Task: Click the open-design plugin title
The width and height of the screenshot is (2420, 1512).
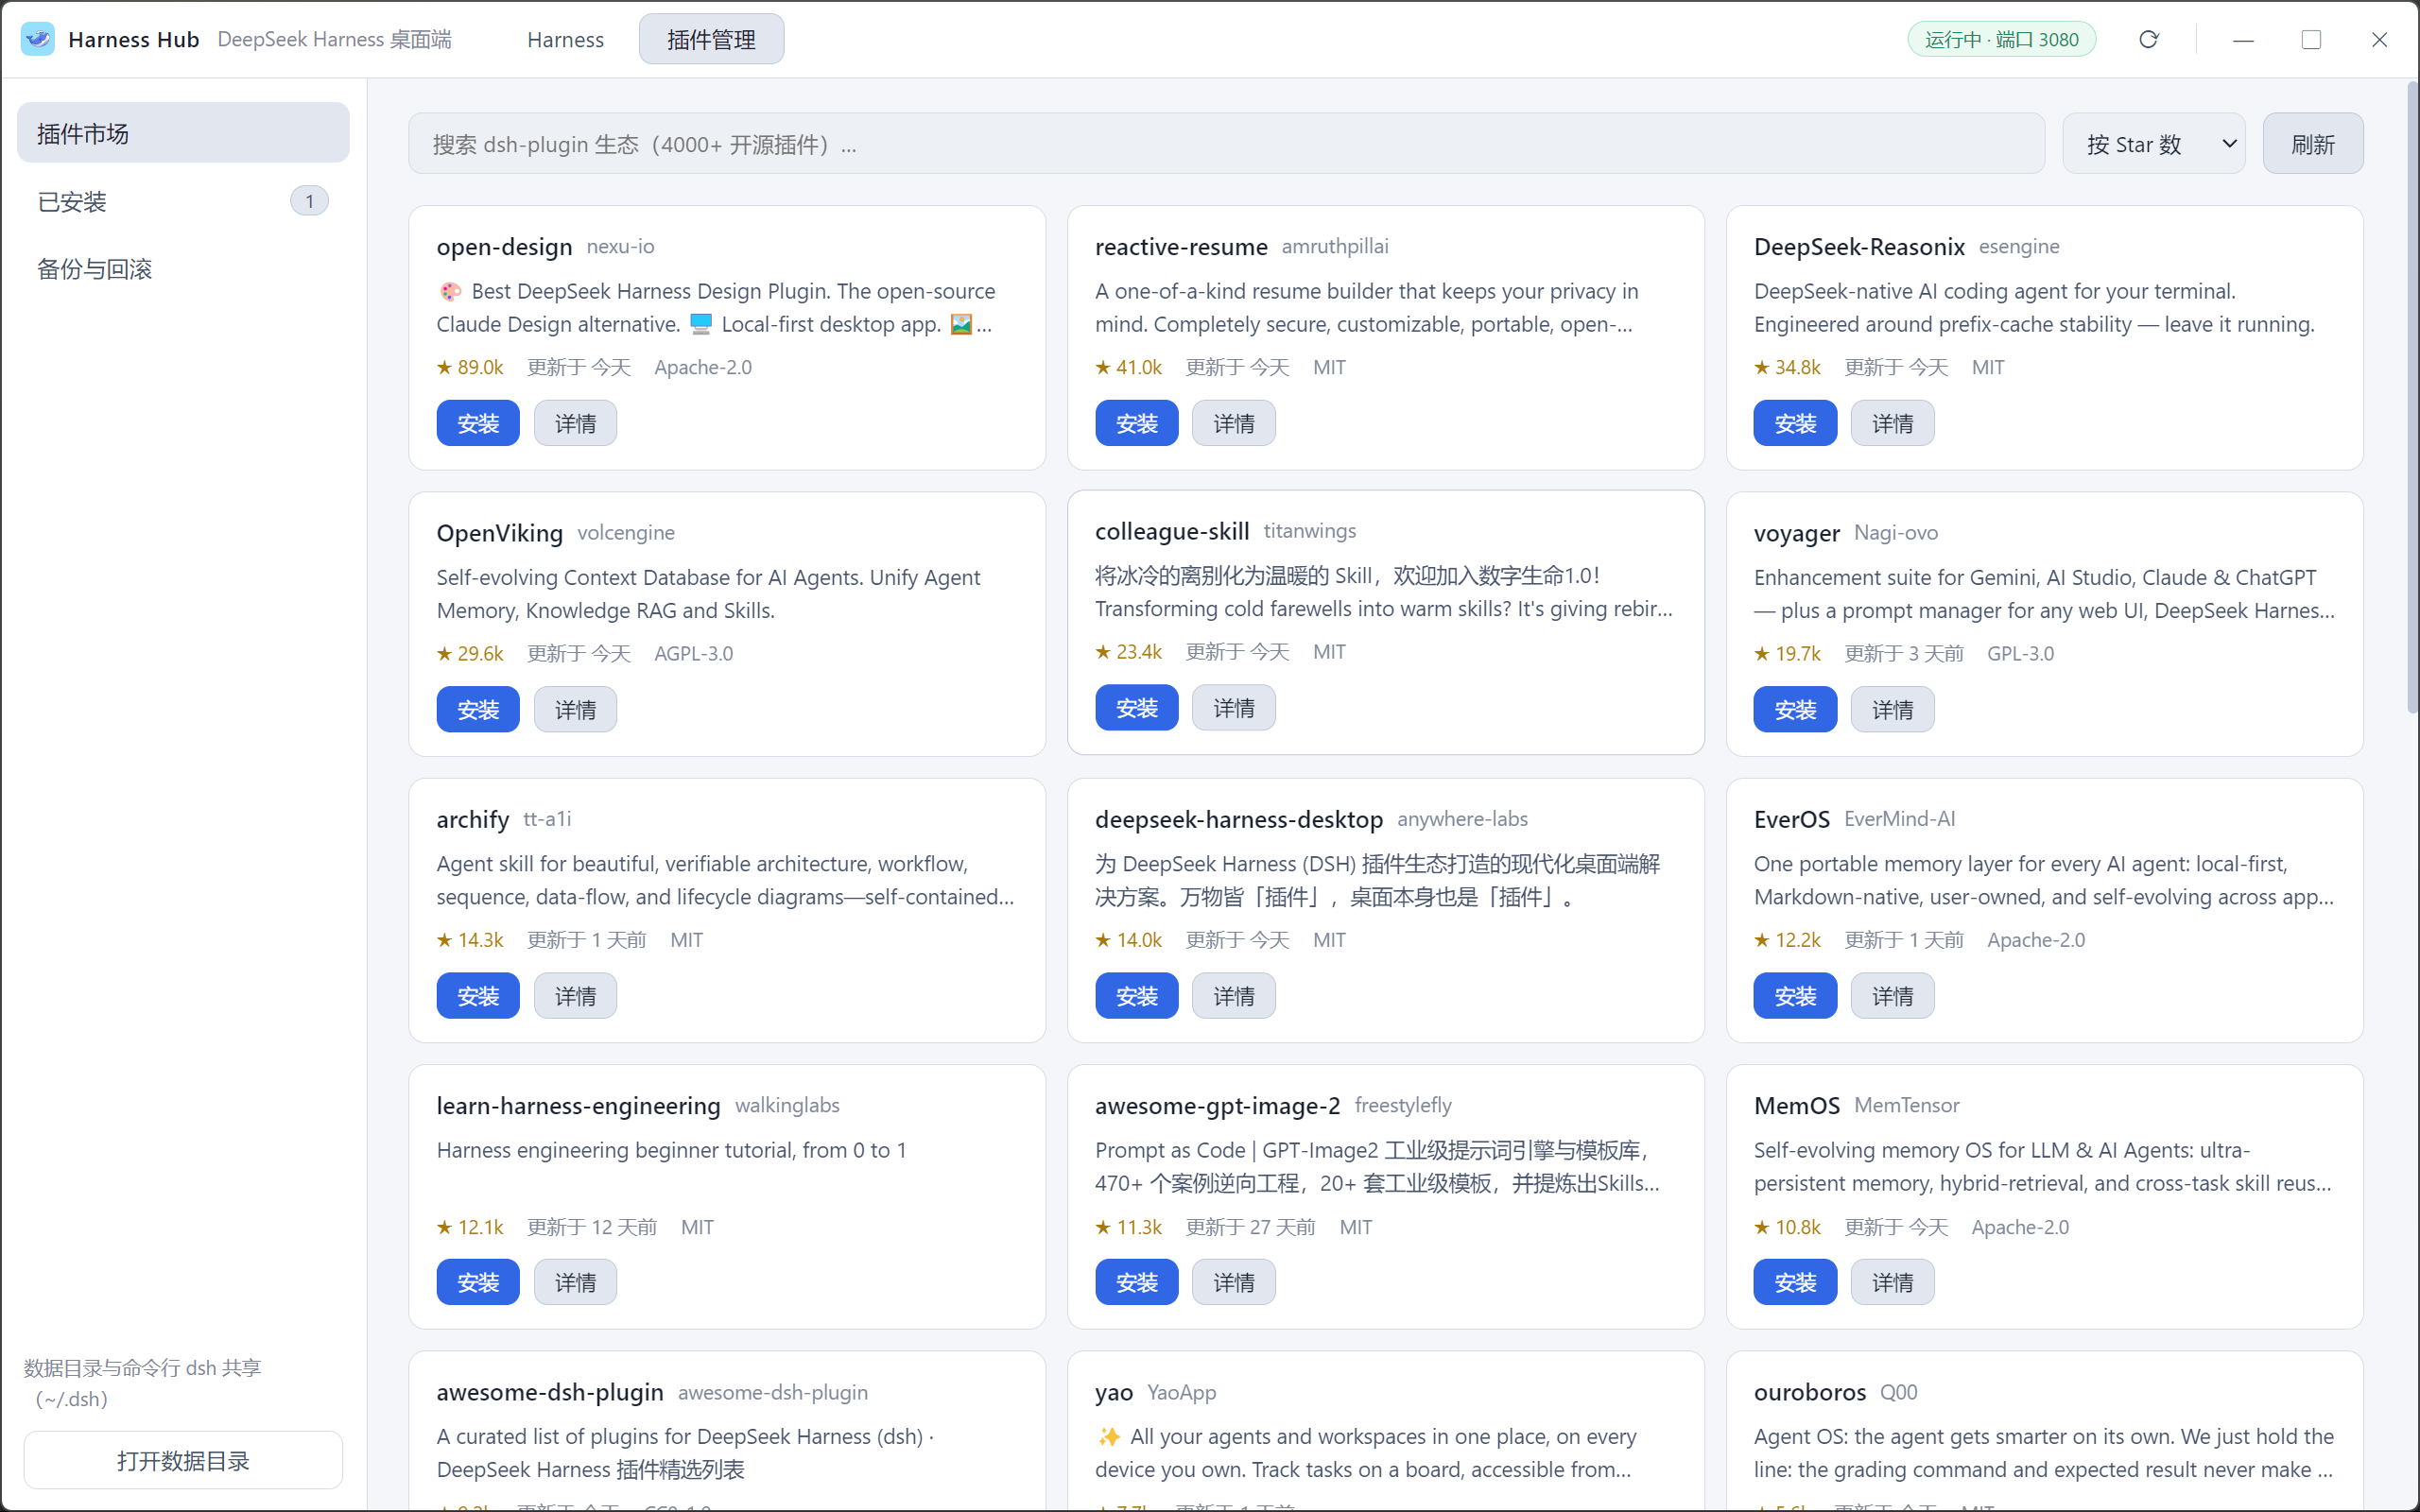Action: click(x=504, y=247)
